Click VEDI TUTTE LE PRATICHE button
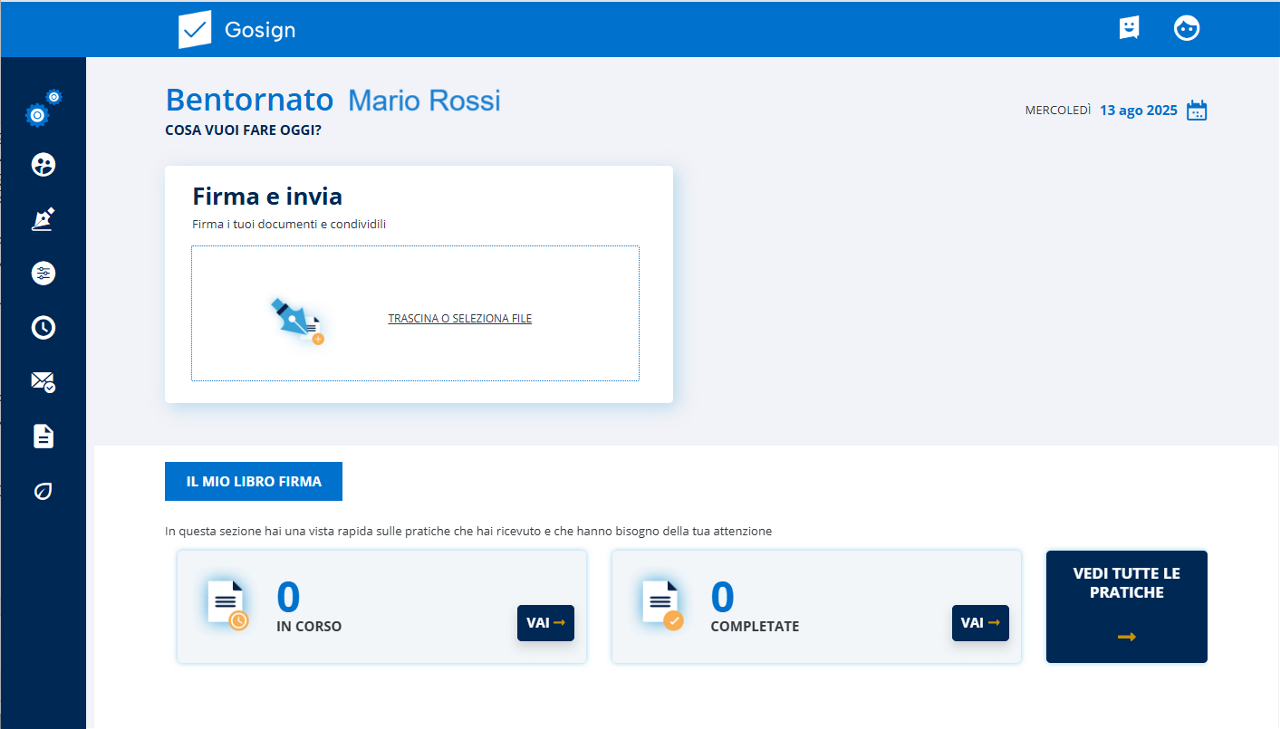The image size is (1280, 729). coord(1126,606)
